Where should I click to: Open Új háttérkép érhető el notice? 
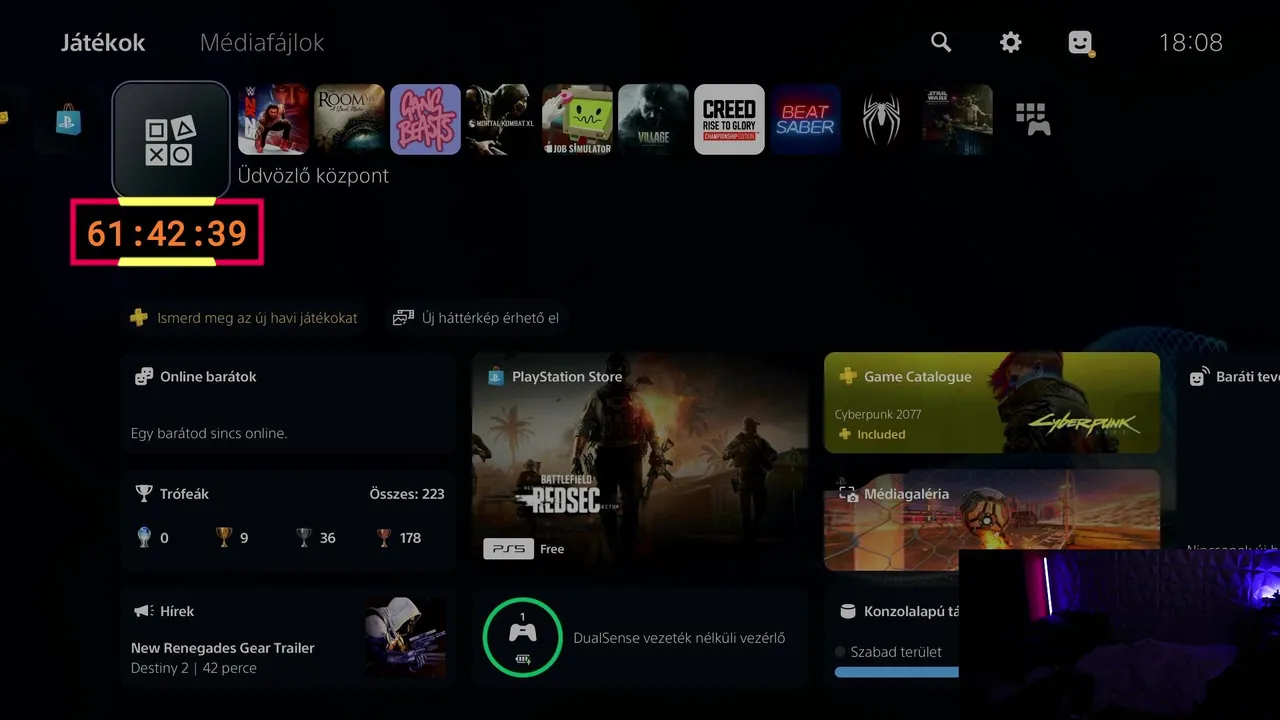click(477, 318)
